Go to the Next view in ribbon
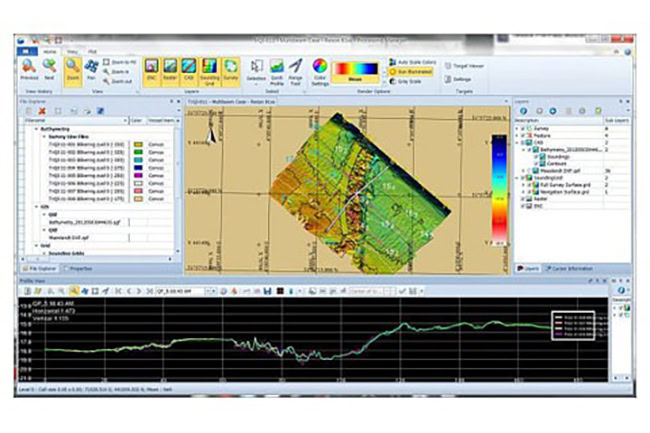The width and height of the screenshot is (650, 433). click(49, 69)
